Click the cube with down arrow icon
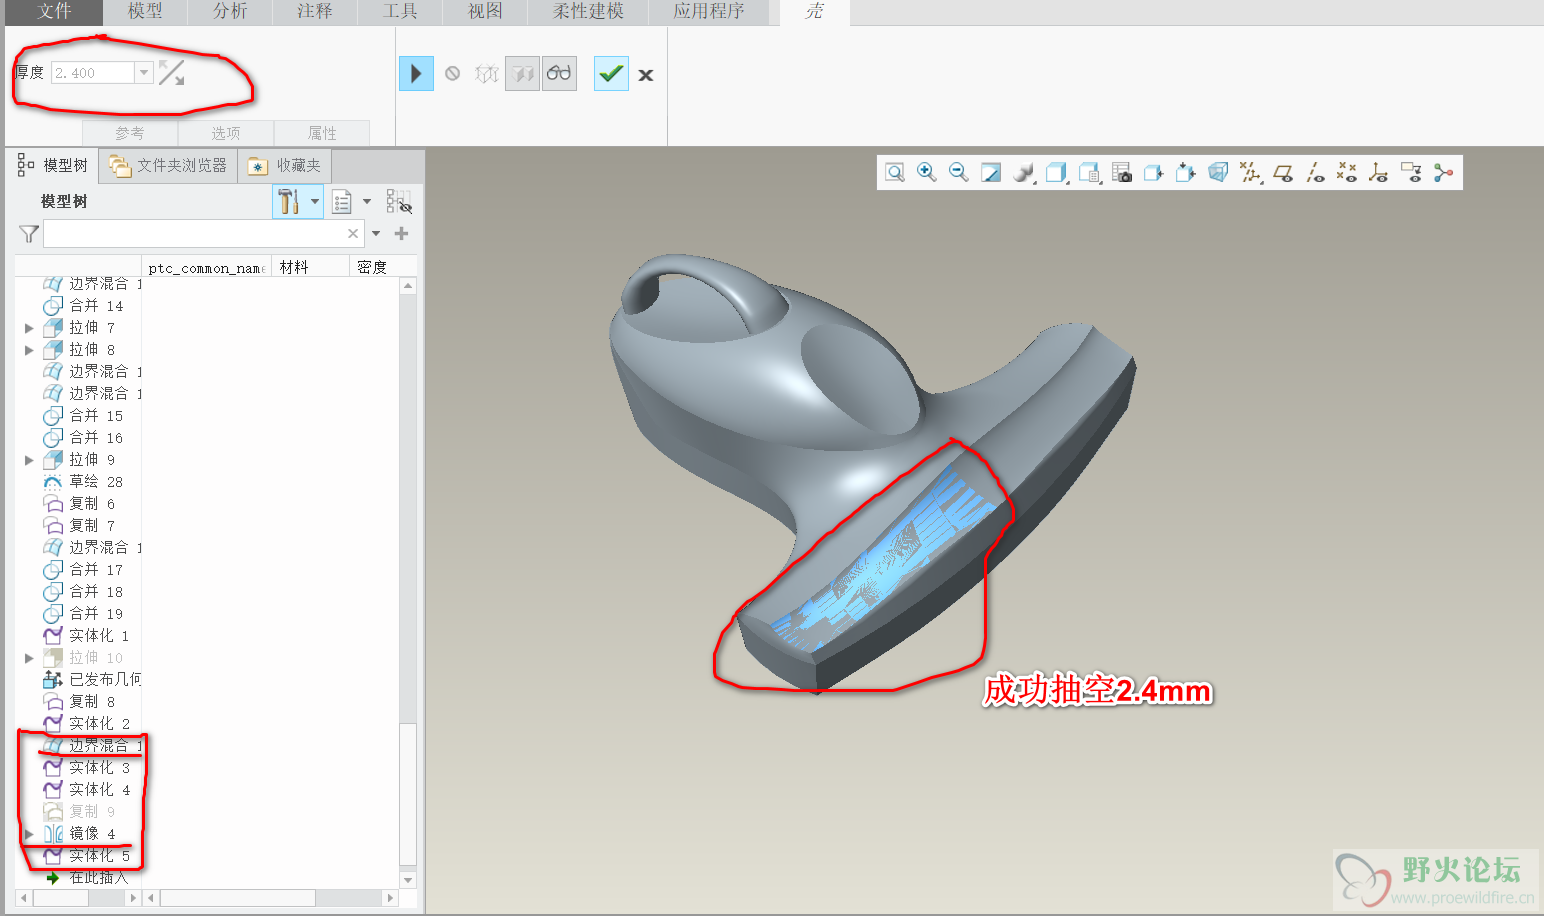This screenshot has height=916, width=1544. 1186,173
